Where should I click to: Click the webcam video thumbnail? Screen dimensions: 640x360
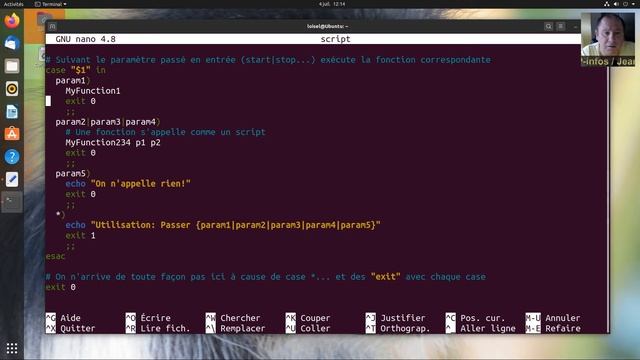coord(608,40)
